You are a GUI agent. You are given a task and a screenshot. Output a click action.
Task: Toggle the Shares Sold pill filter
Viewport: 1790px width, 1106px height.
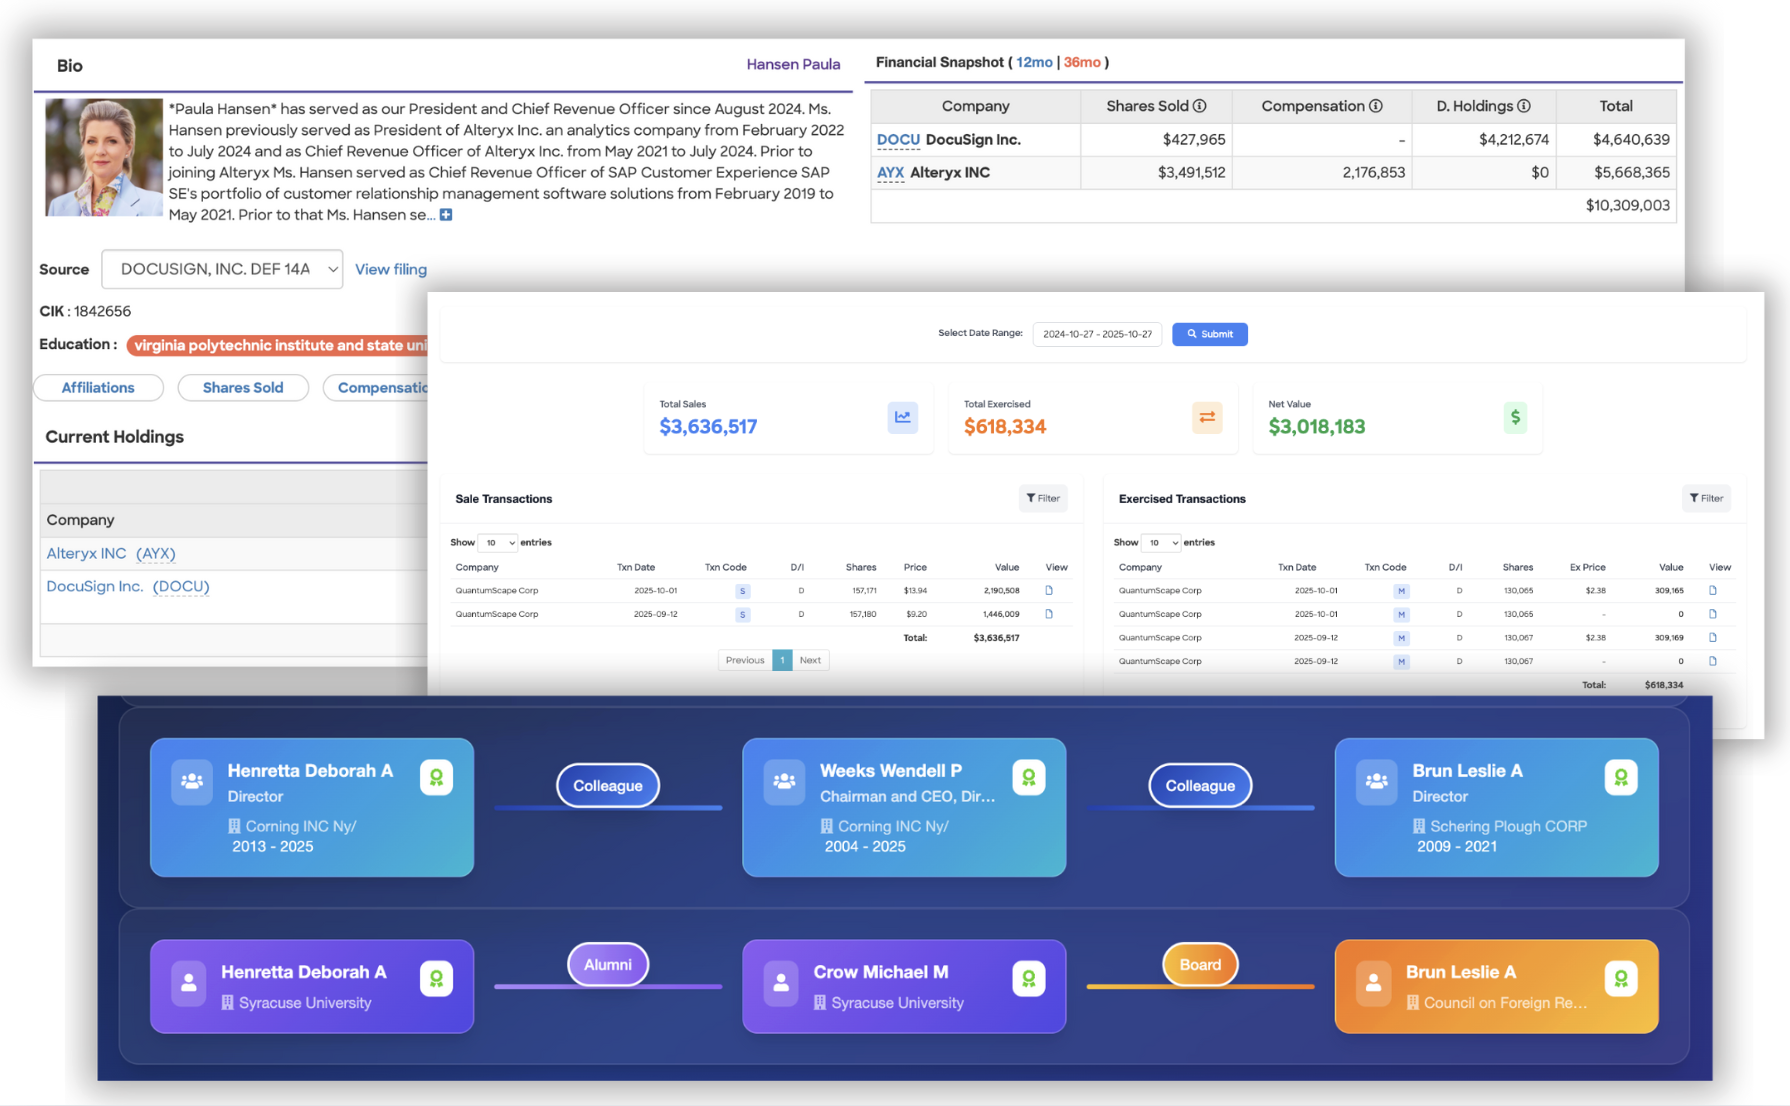242,388
